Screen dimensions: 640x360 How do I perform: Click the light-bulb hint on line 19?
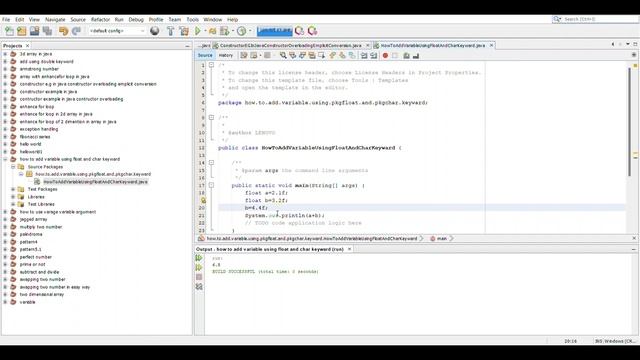(x=203, y=200)
